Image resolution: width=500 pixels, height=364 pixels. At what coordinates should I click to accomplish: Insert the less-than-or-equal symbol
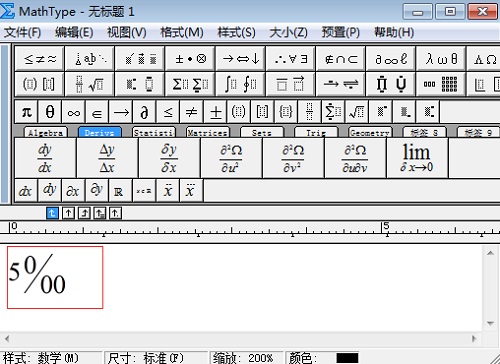pyautogui.click(x=168, y=112)
